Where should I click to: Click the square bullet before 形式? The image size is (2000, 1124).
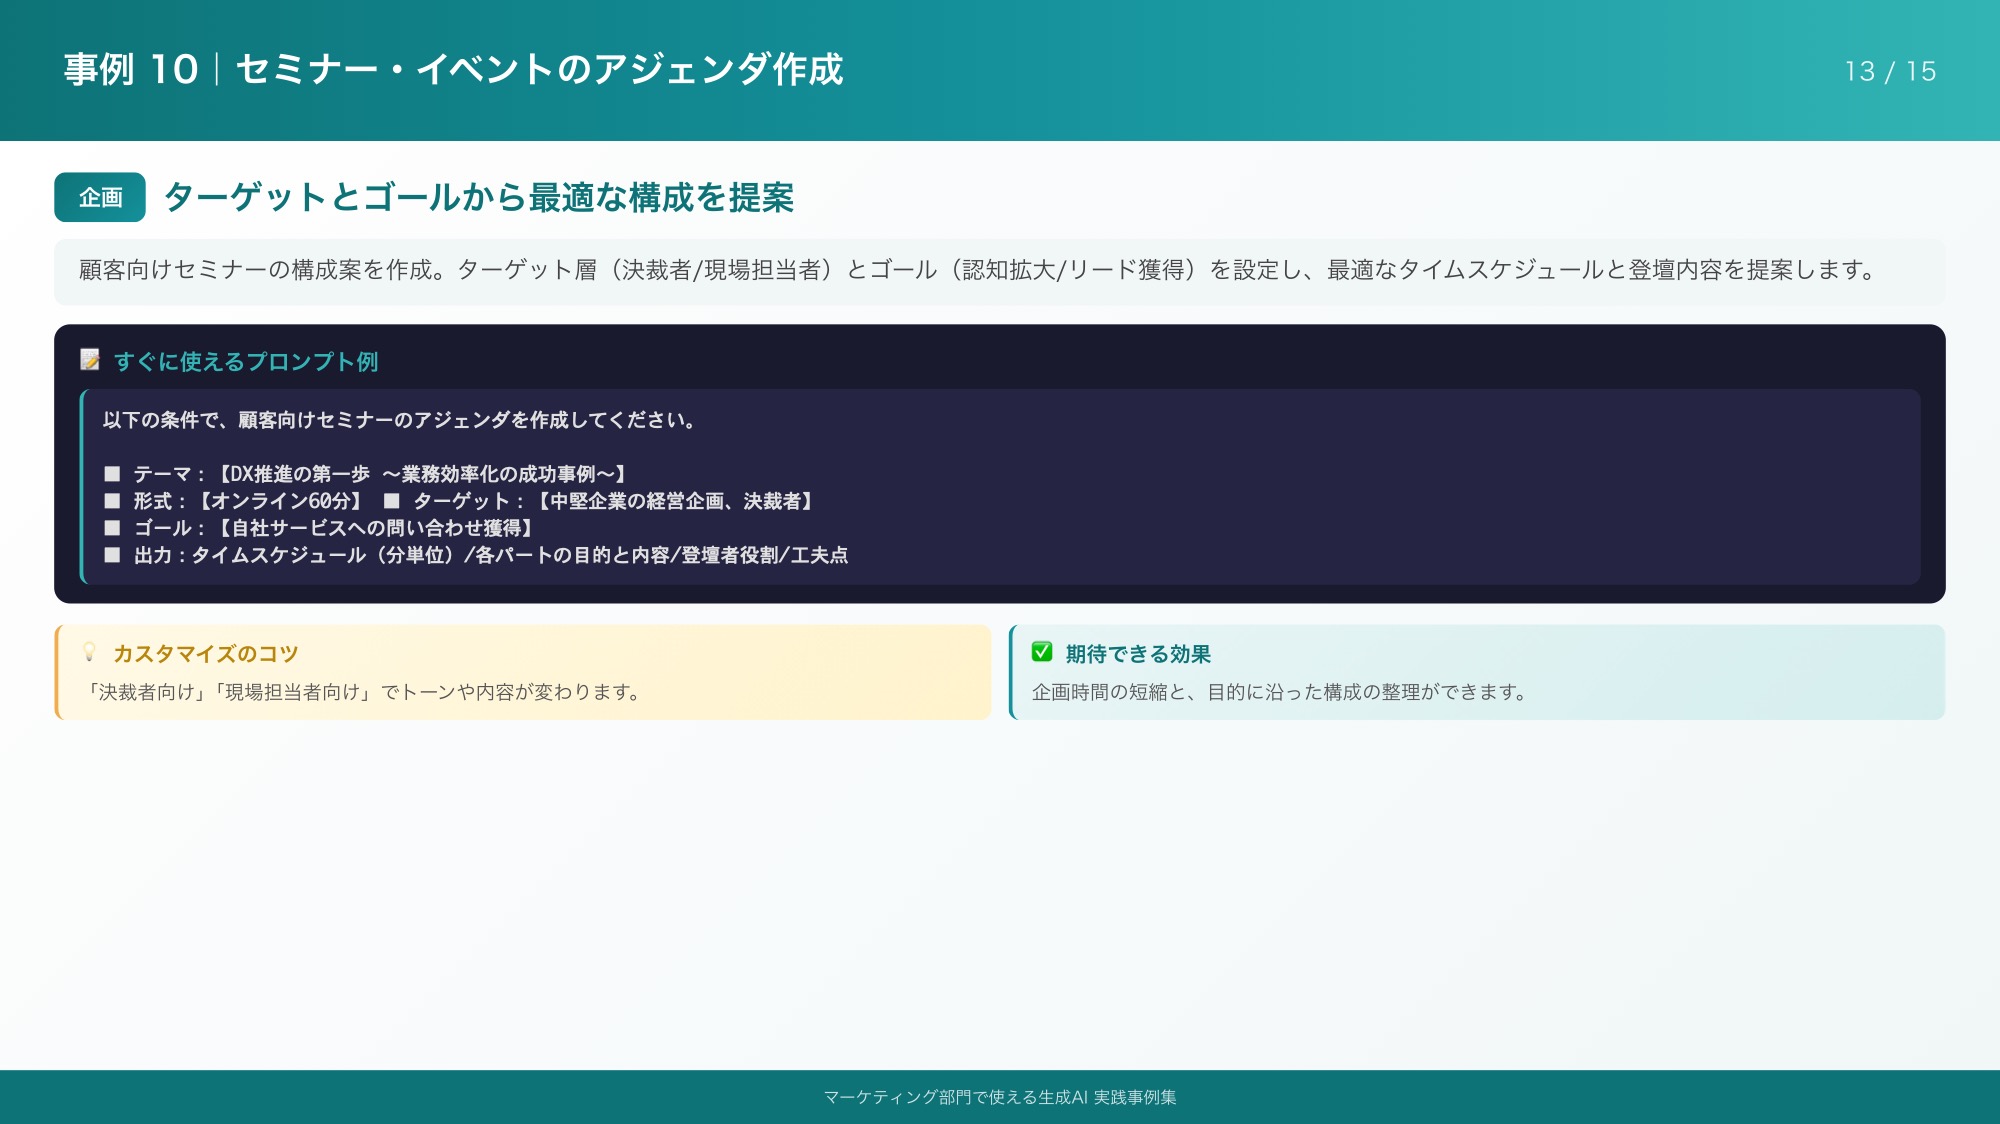pos(112,501)
